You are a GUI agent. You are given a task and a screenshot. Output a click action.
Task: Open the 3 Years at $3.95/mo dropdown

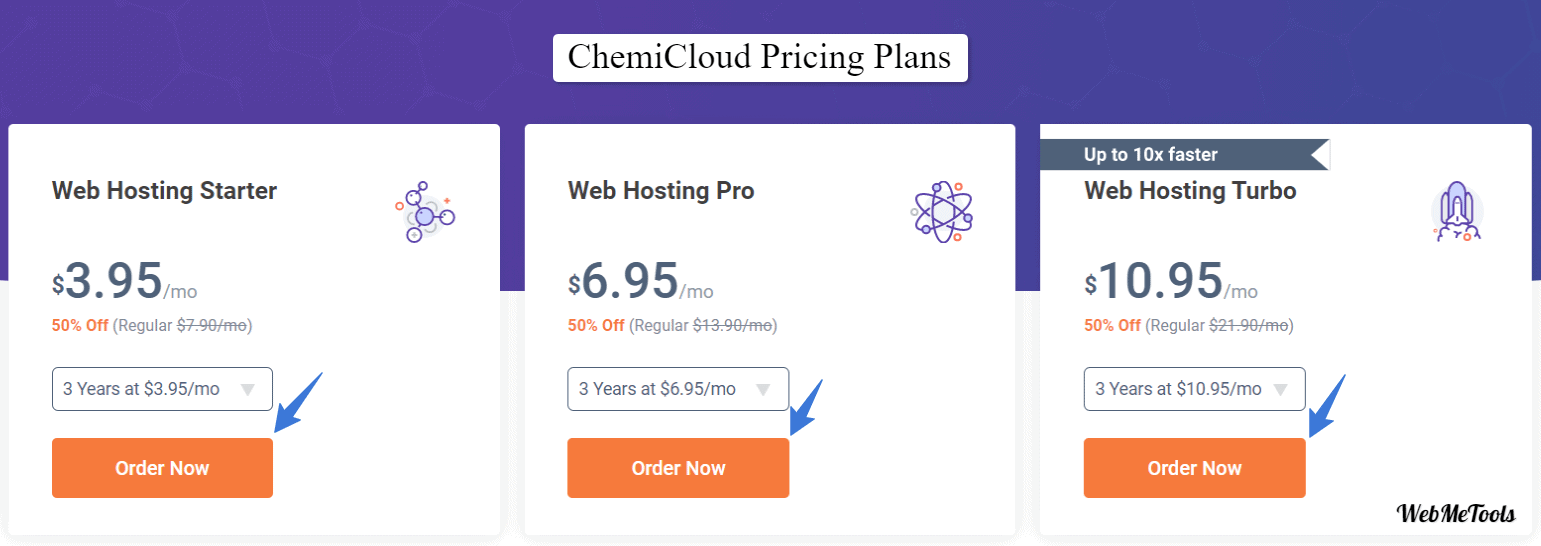point(162,389)
